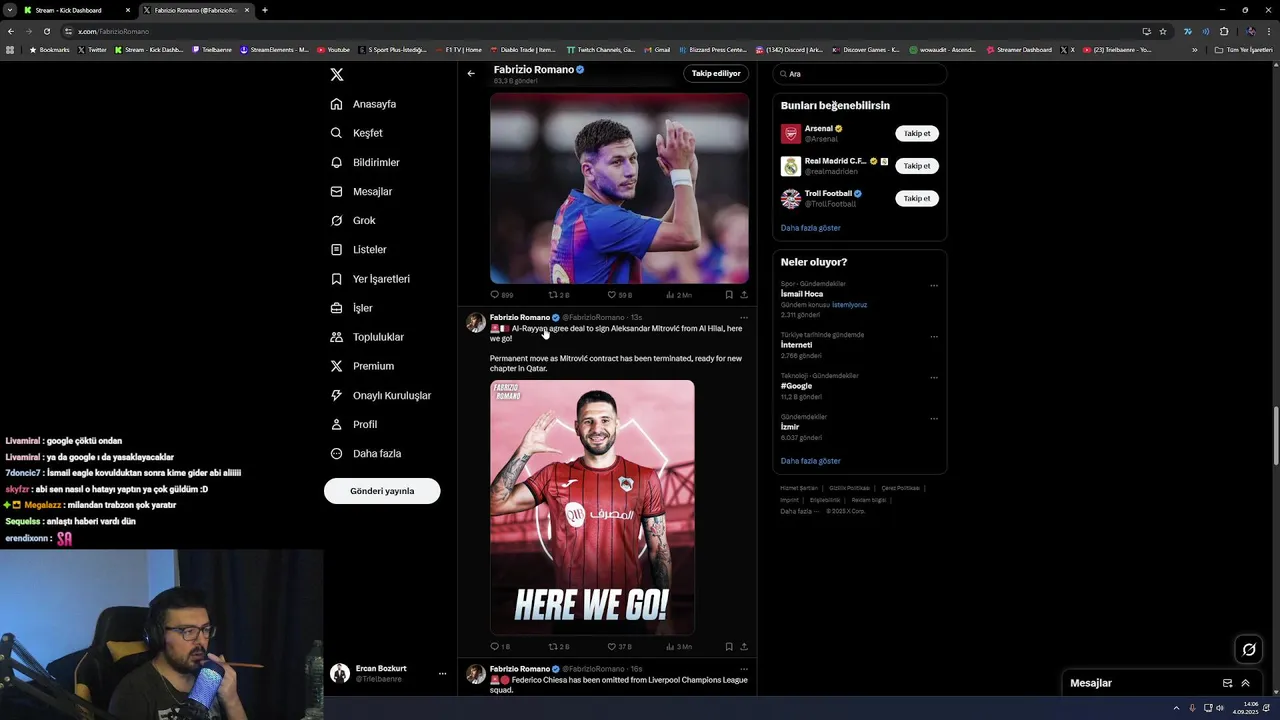Open İşler (jobs) in the sidebar
The height and width of the screenshot is (720, 1280).
point(351,308)
